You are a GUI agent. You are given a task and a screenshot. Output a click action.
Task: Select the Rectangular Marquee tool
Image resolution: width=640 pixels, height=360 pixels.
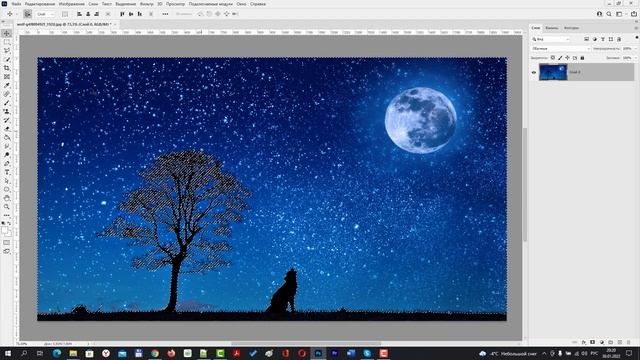click(7, 42)
